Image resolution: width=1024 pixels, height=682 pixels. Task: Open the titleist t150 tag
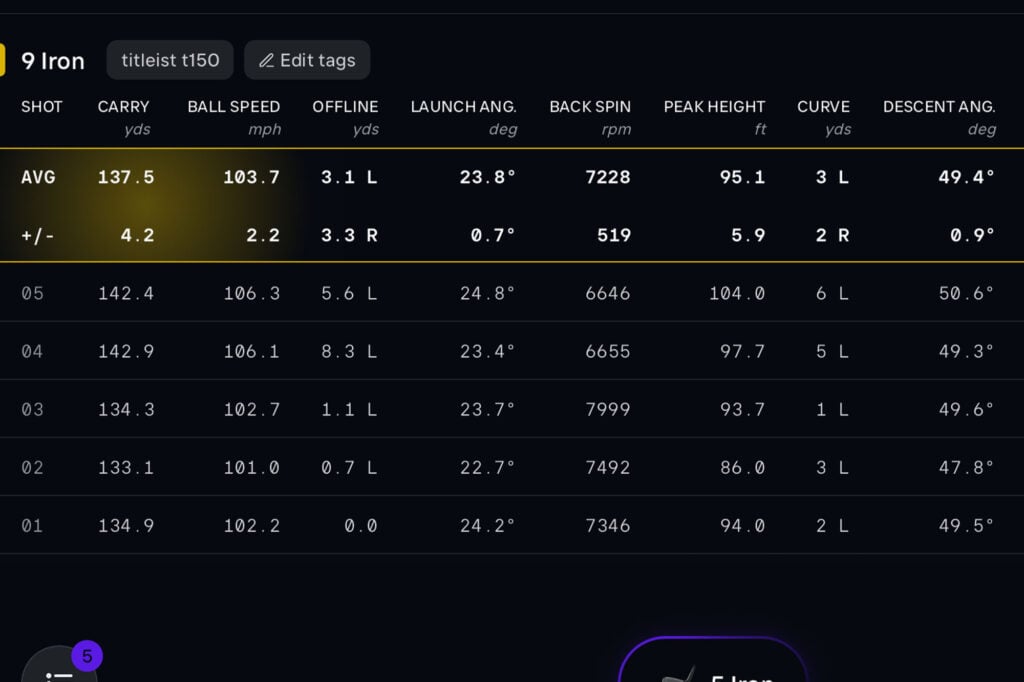(x=170, y=60)
